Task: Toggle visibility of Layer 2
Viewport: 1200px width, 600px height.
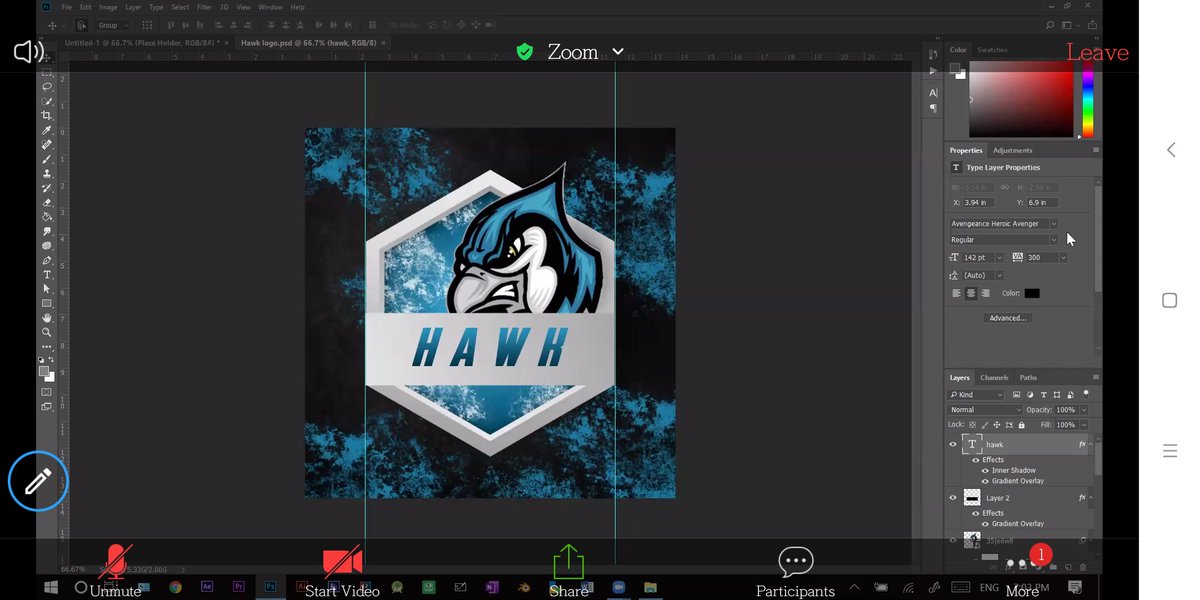Action: 953,497
